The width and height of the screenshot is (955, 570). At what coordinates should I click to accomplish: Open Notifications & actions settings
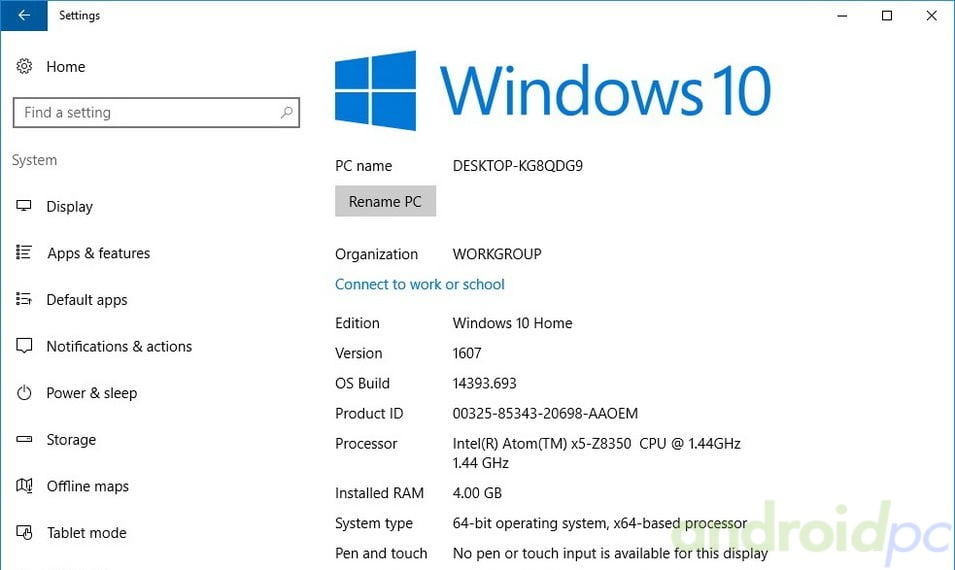tap(119, 346)
